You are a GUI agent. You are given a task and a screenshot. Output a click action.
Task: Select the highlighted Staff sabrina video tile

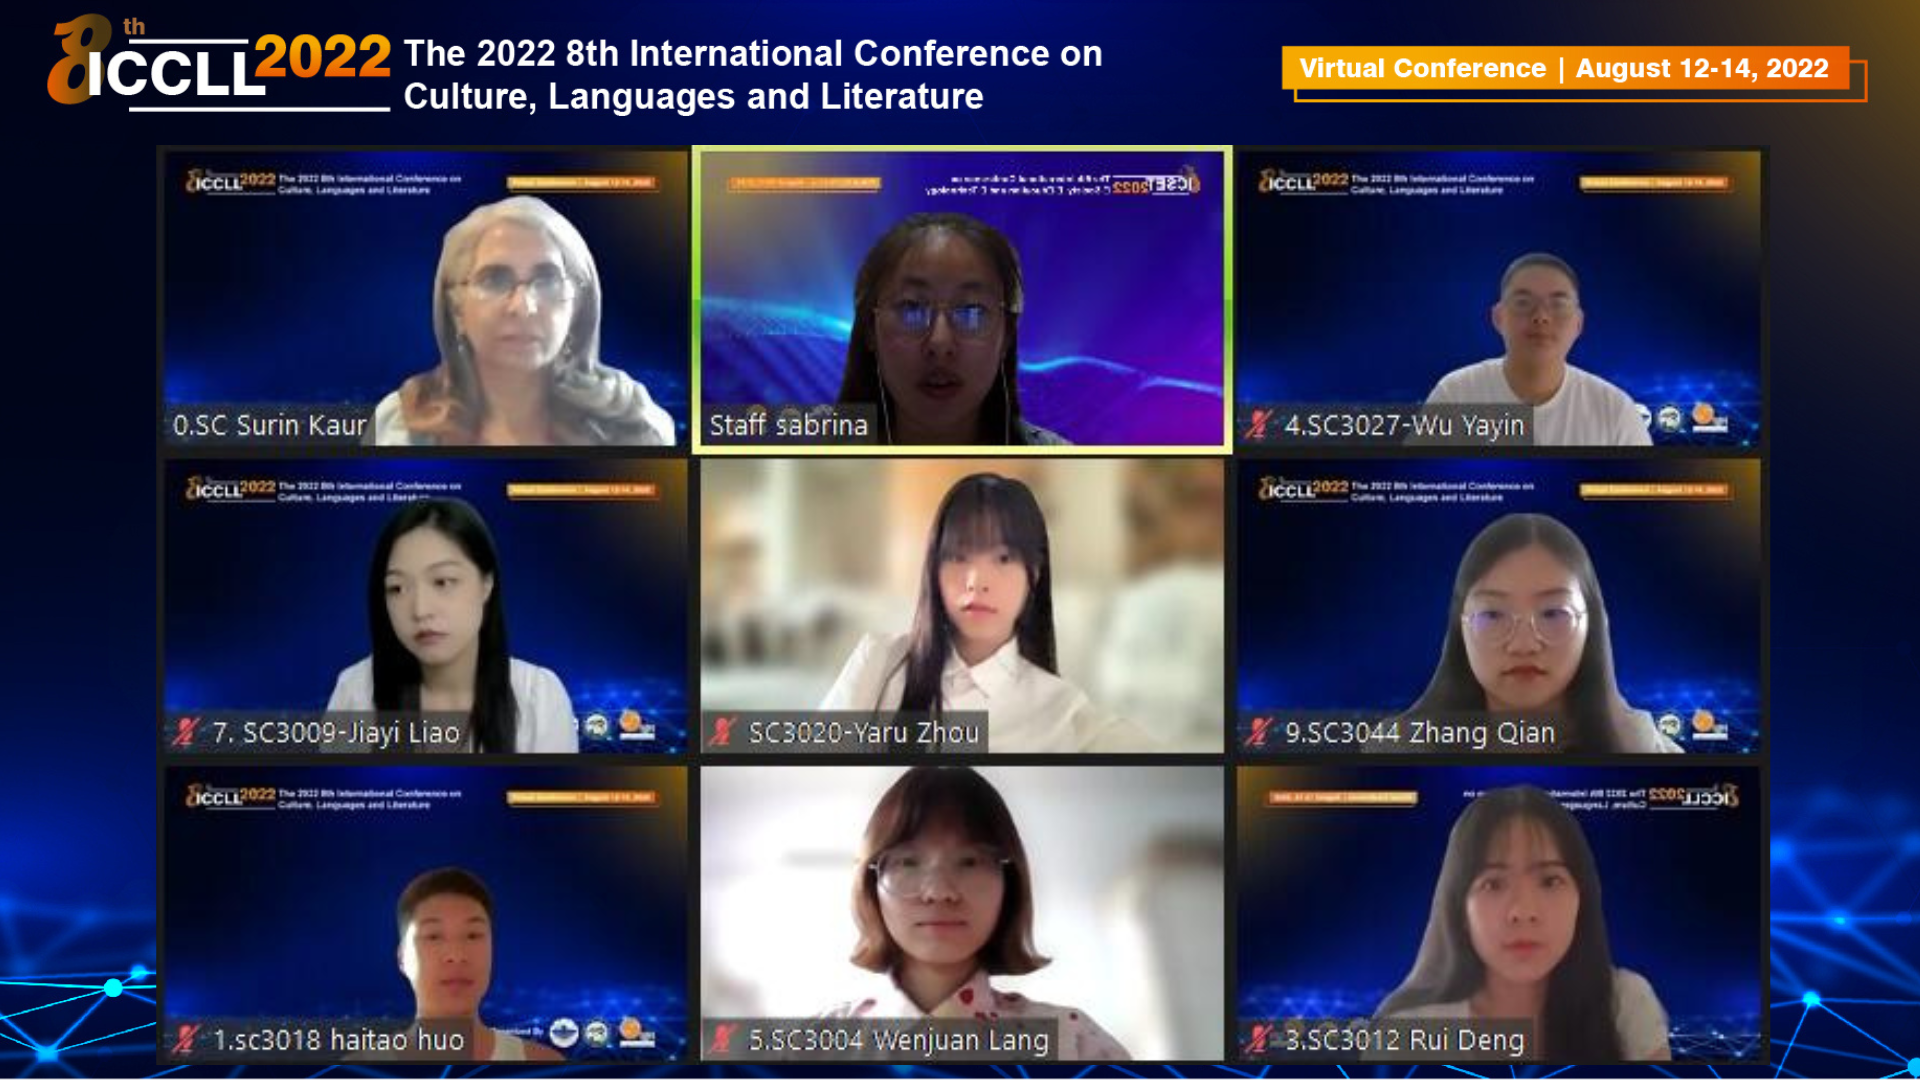pyautogui.click(x=962, y=299)
